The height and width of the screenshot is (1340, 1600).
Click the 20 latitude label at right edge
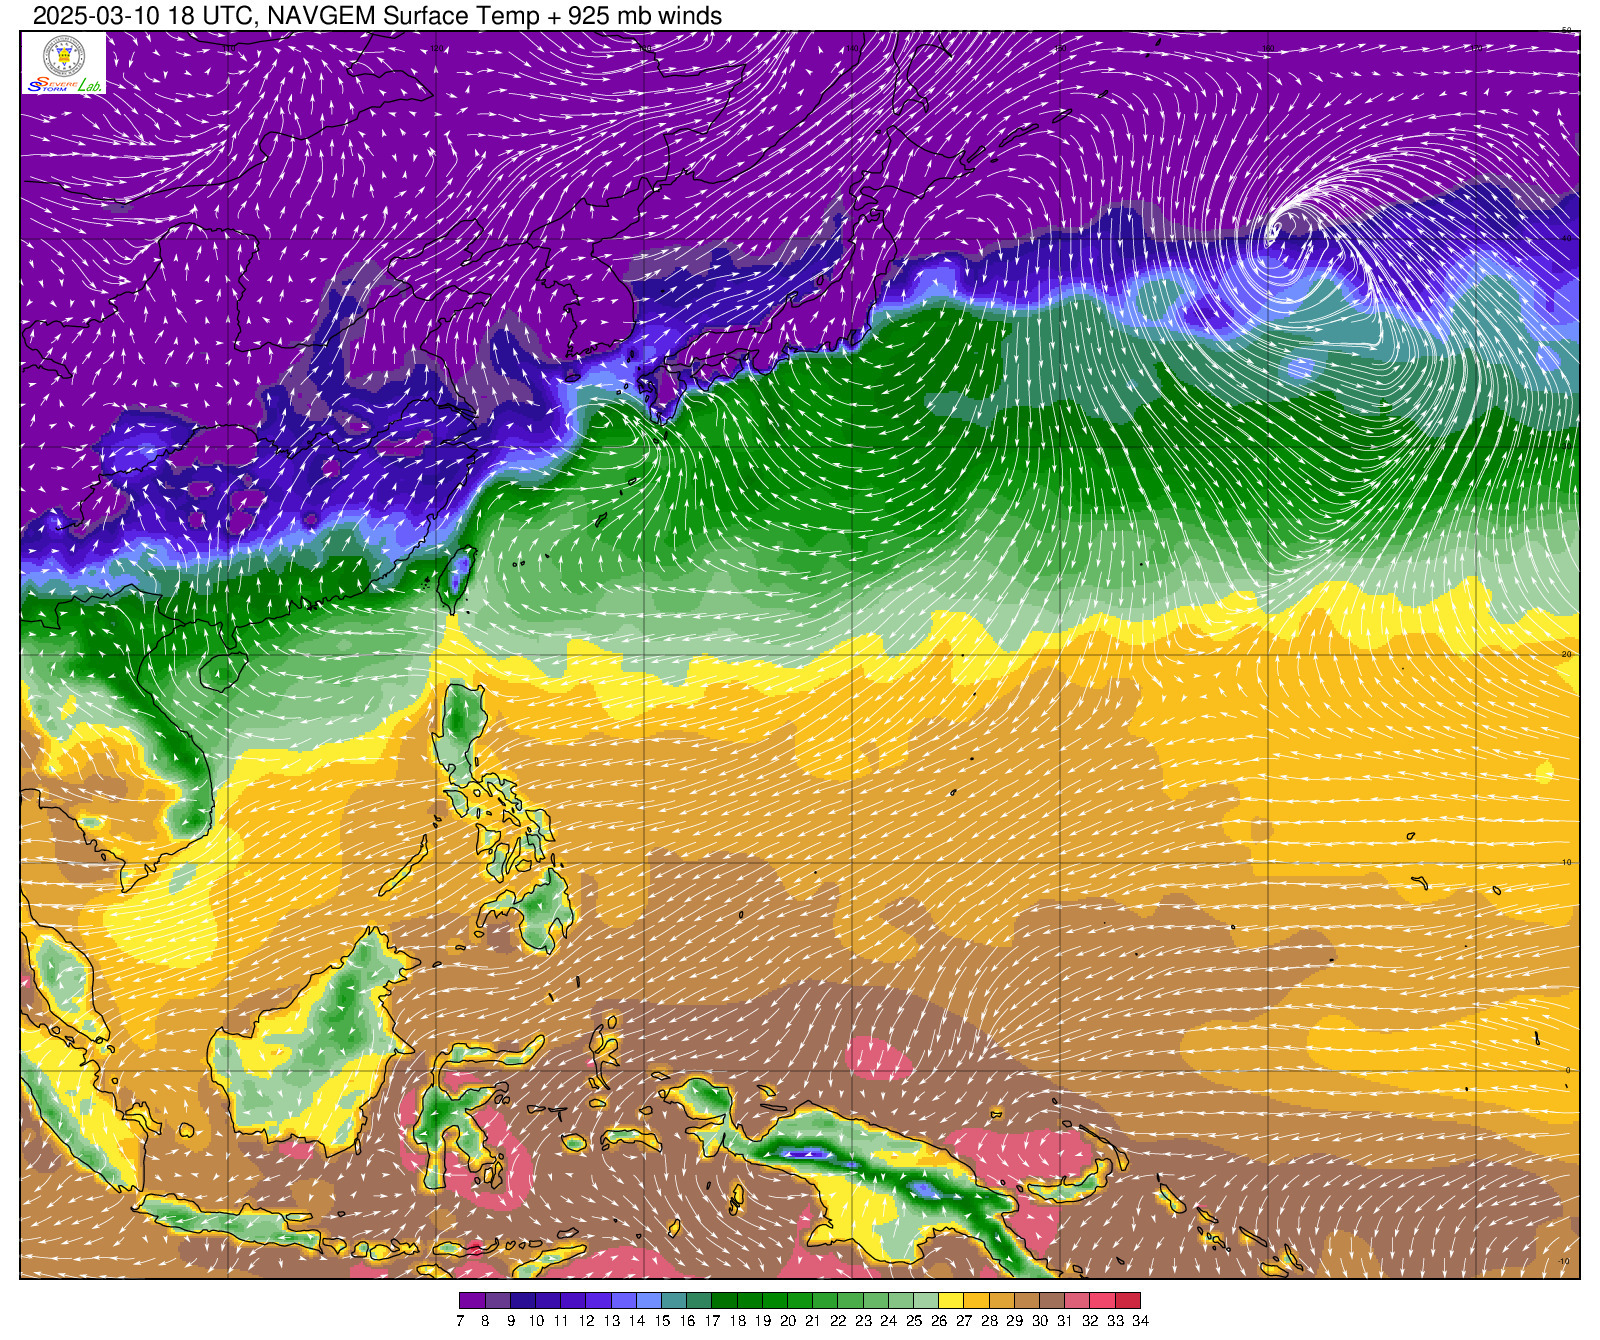(x=1567, y=654)
